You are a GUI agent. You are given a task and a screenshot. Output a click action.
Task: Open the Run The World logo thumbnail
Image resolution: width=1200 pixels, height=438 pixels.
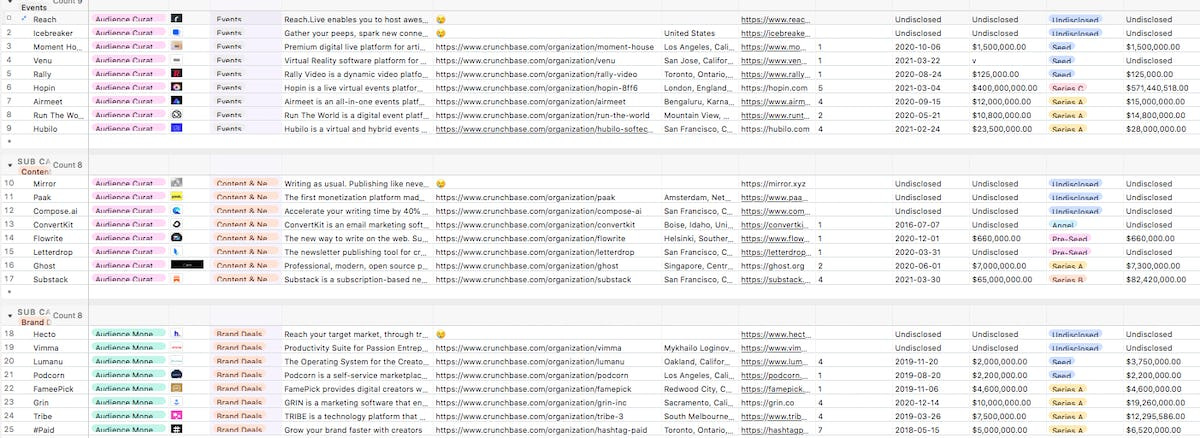(176, 114)
